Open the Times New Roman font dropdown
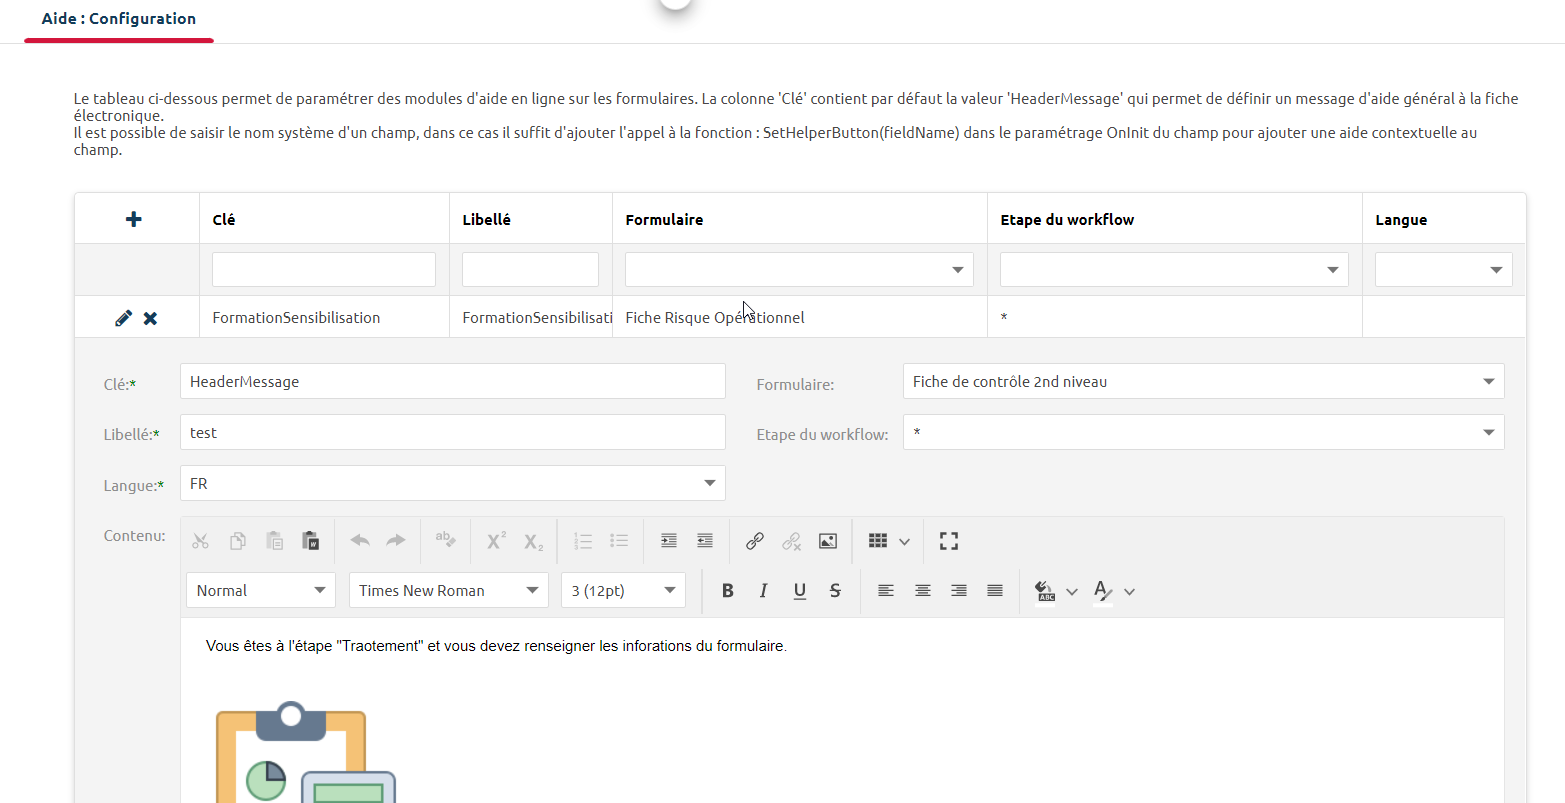 point(448,591)
